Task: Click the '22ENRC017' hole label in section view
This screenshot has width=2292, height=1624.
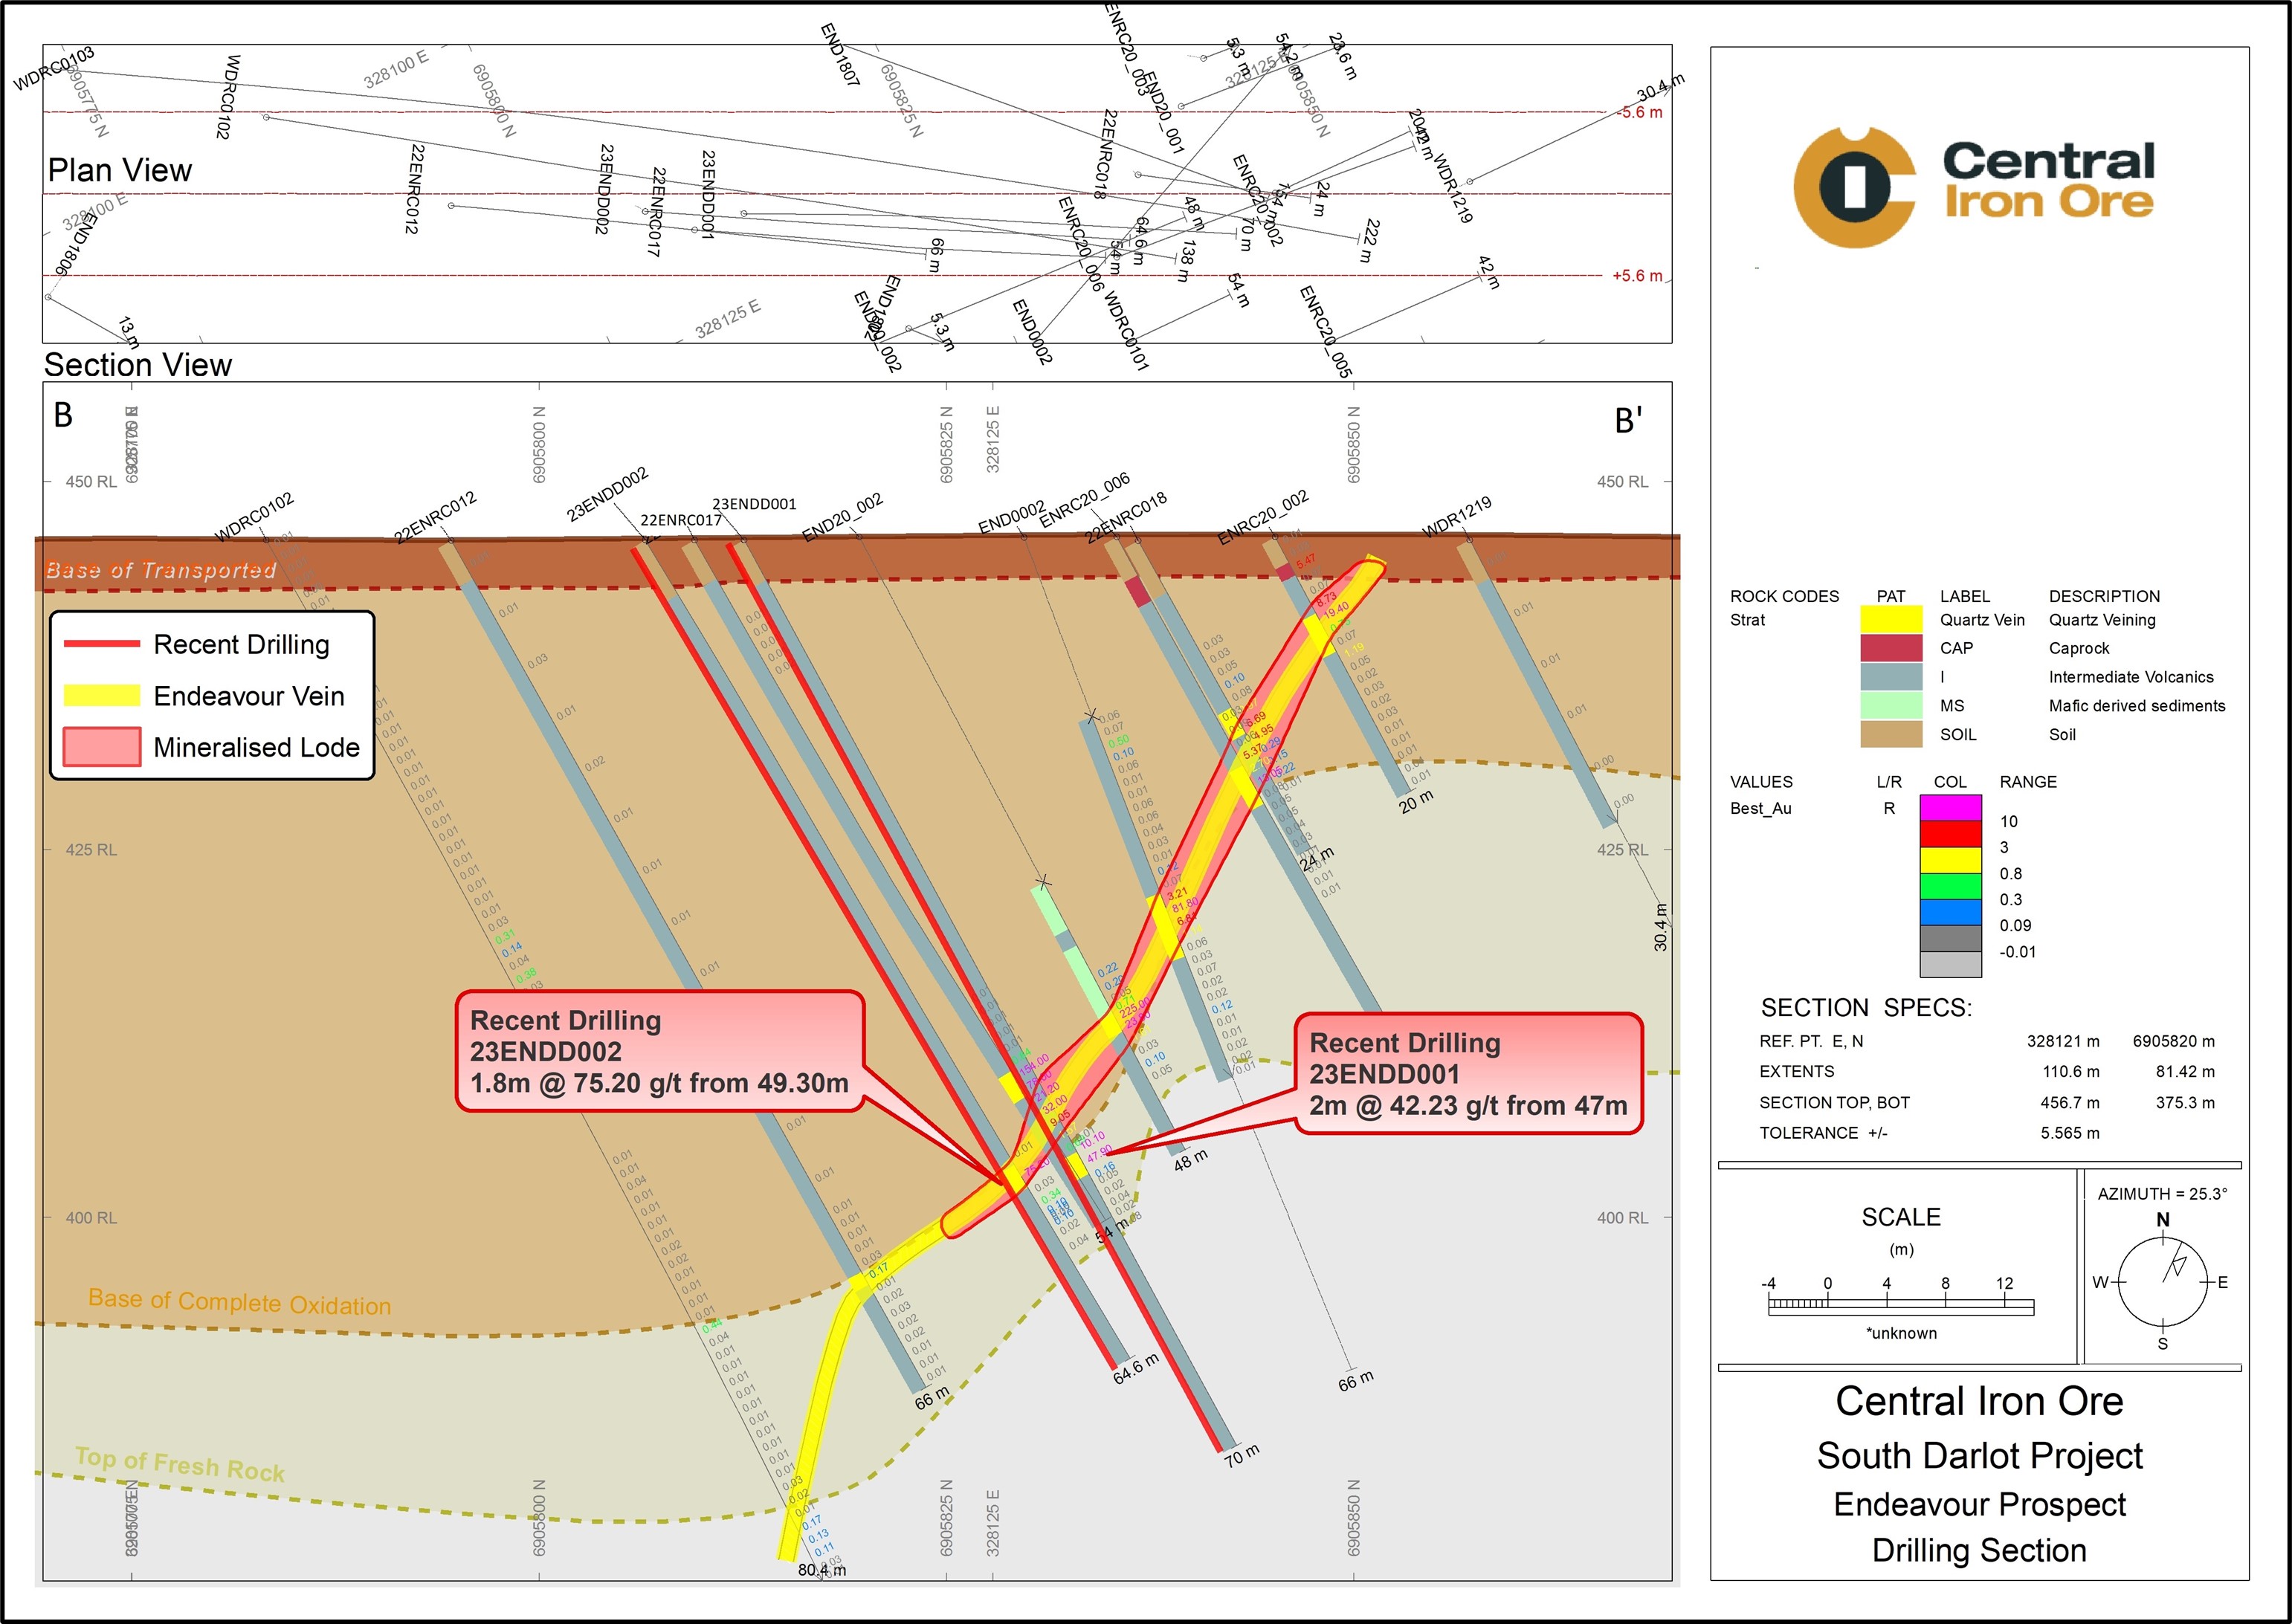Action: coord(681,520)
